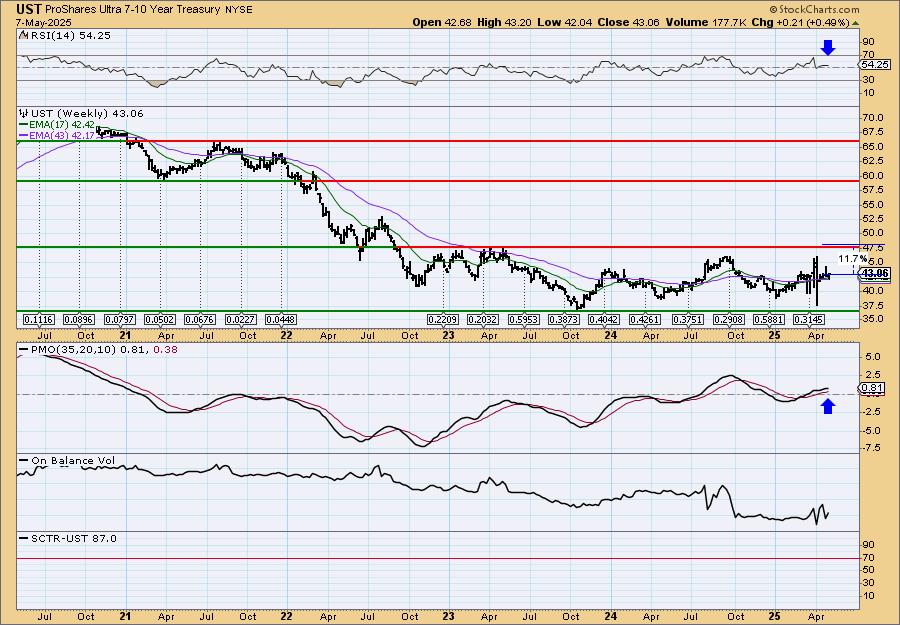Click the 60.0 price axis label

pyautogui.click(x=873, y=176)
